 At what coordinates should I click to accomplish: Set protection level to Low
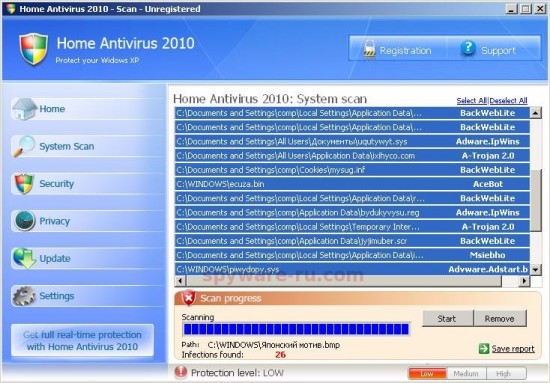427,374
